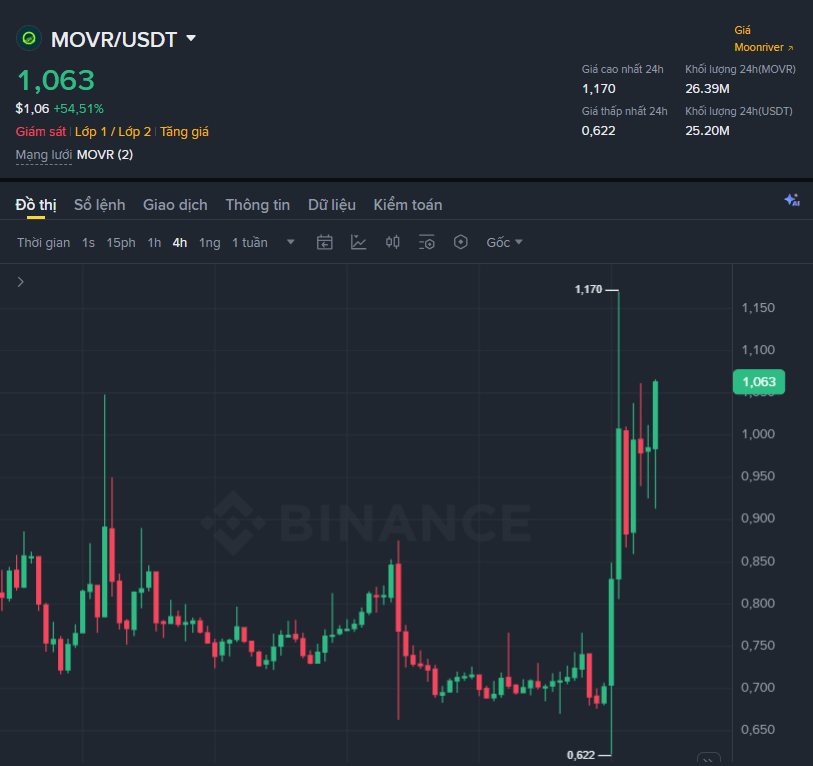Screen dimensions: 813x766
Task: Select the 4h interval
Action: (179, 243)
